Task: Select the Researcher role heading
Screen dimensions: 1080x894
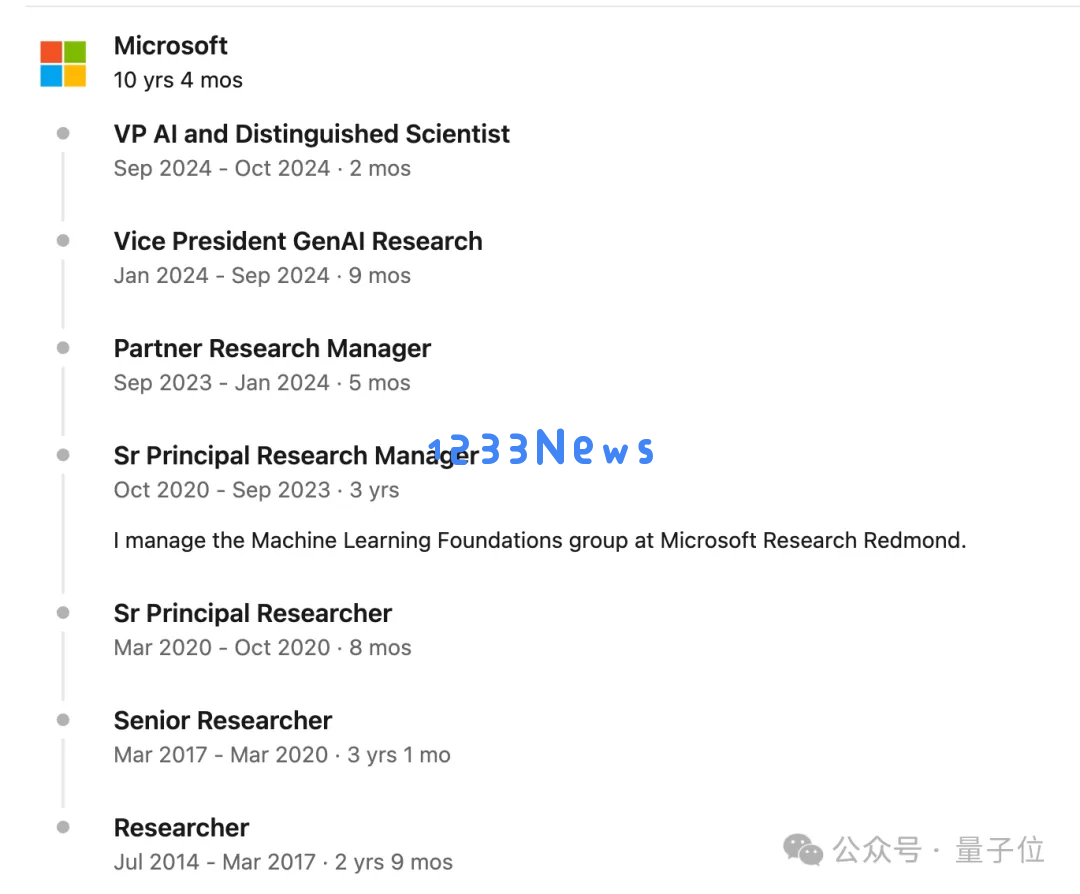Action: tap(181, 828)
